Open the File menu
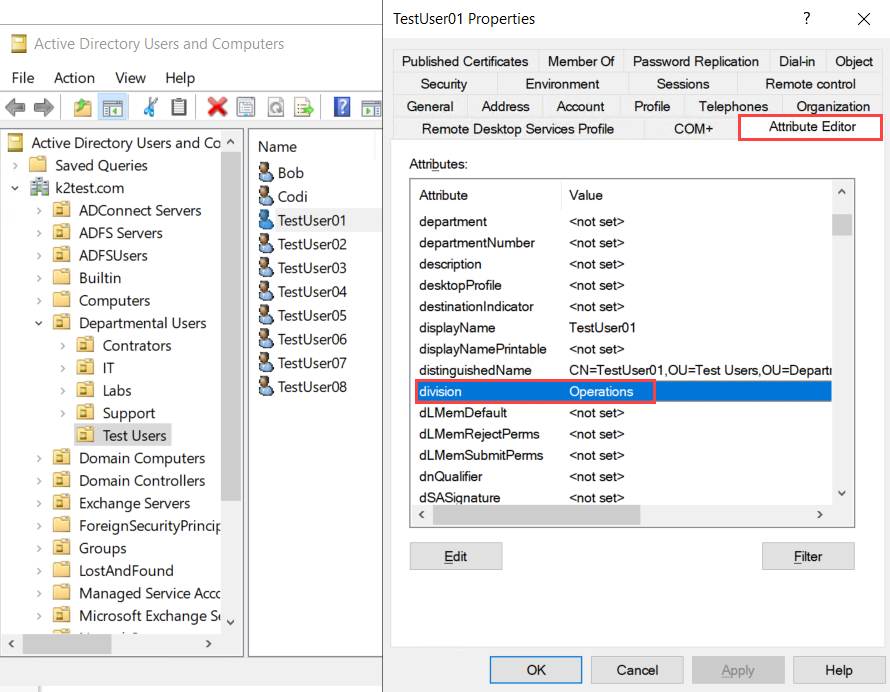Viewport: 890px width, 692px height. pos(23,78)
